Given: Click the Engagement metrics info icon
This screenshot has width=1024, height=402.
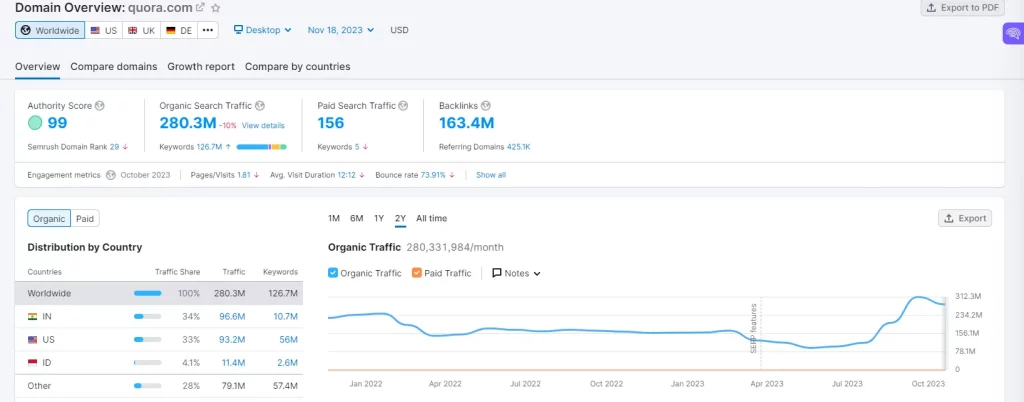Looking at the screenshot, I should (110, 175).
